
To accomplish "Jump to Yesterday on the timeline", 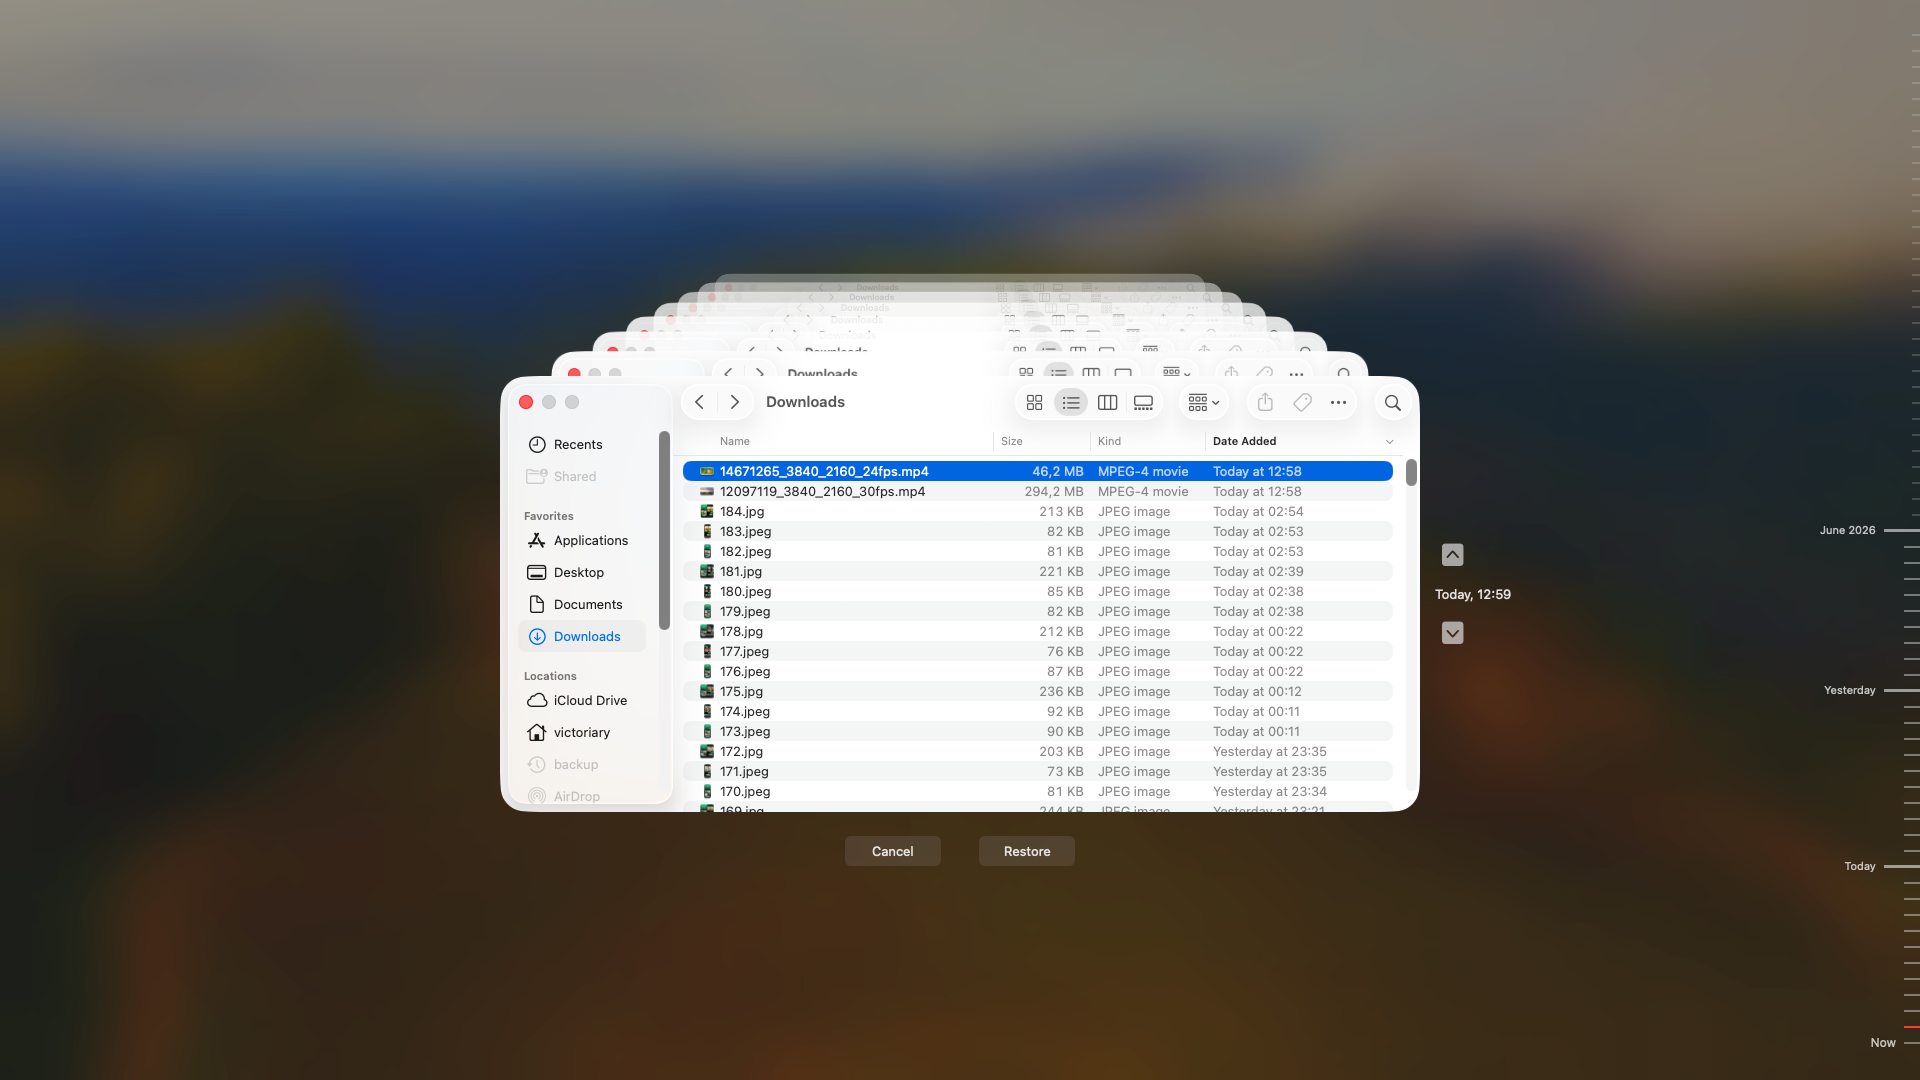I will [x=1849, y=690].
